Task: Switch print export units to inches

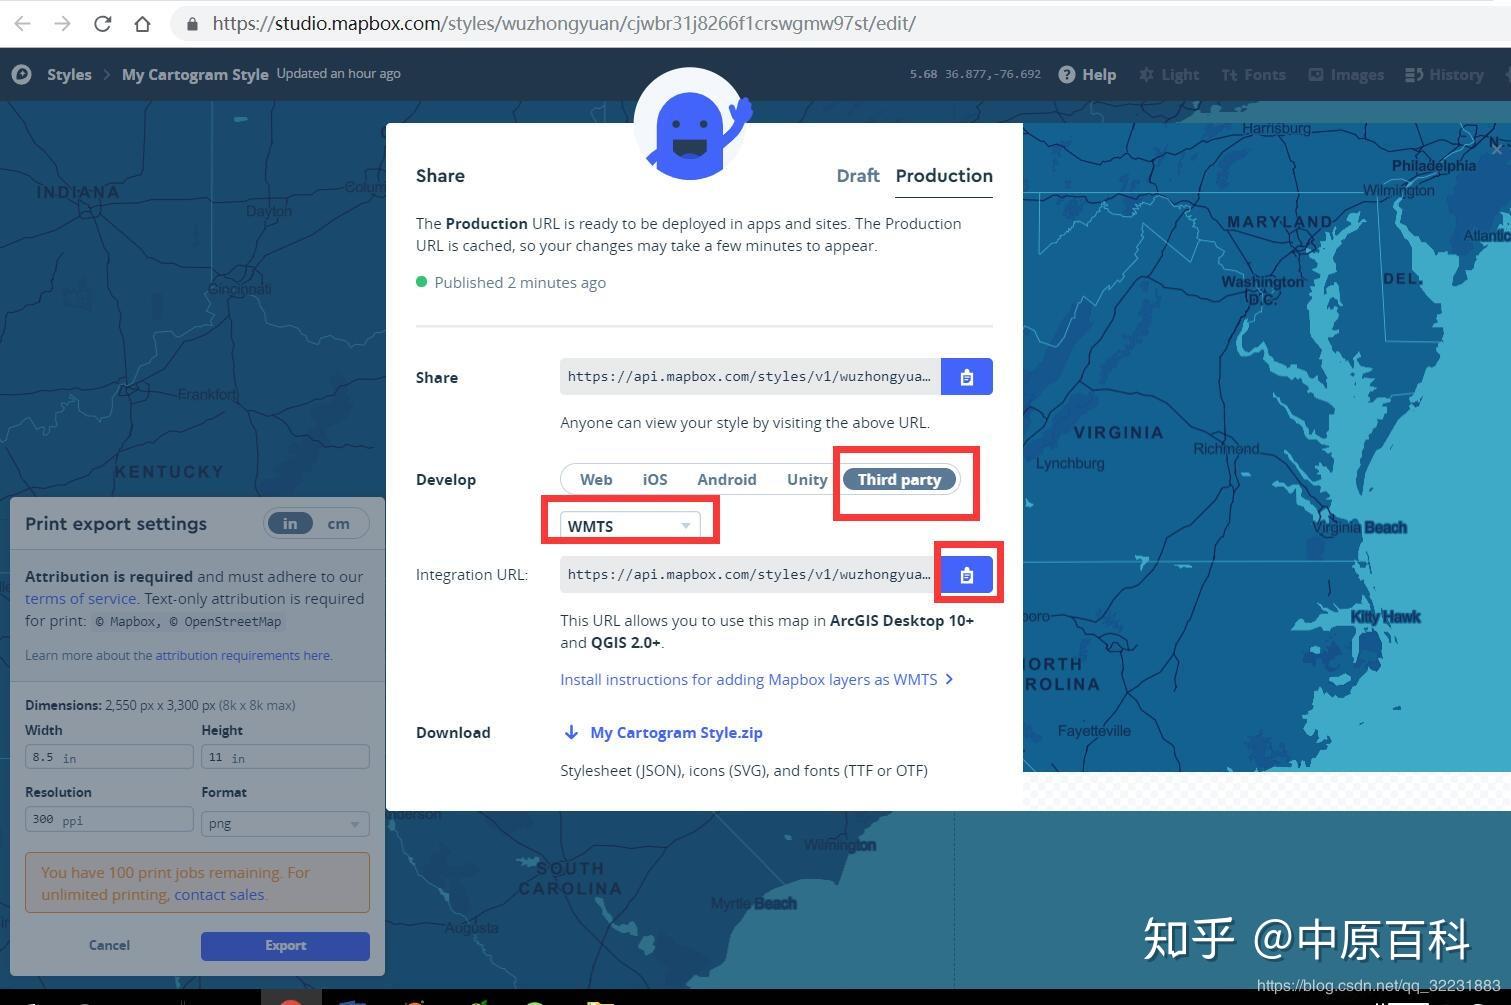Action: [x=290, y=523]
